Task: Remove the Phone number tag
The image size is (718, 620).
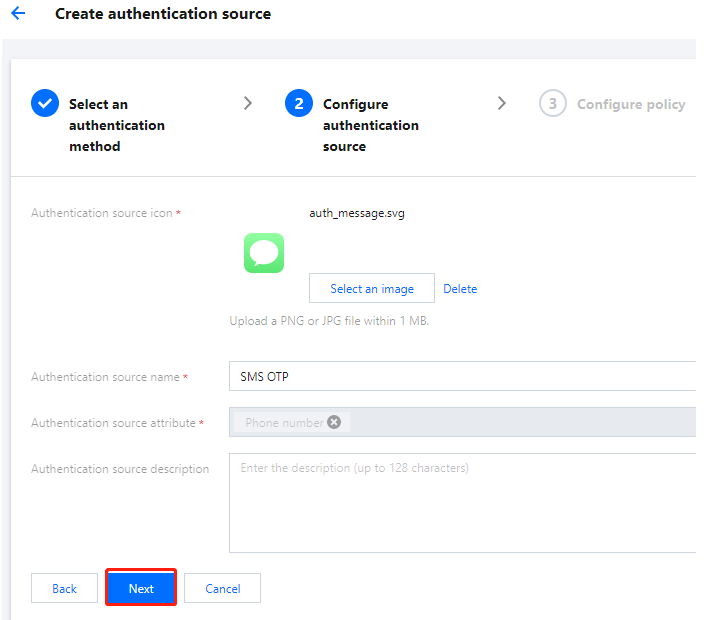Action: click(334, 422)
